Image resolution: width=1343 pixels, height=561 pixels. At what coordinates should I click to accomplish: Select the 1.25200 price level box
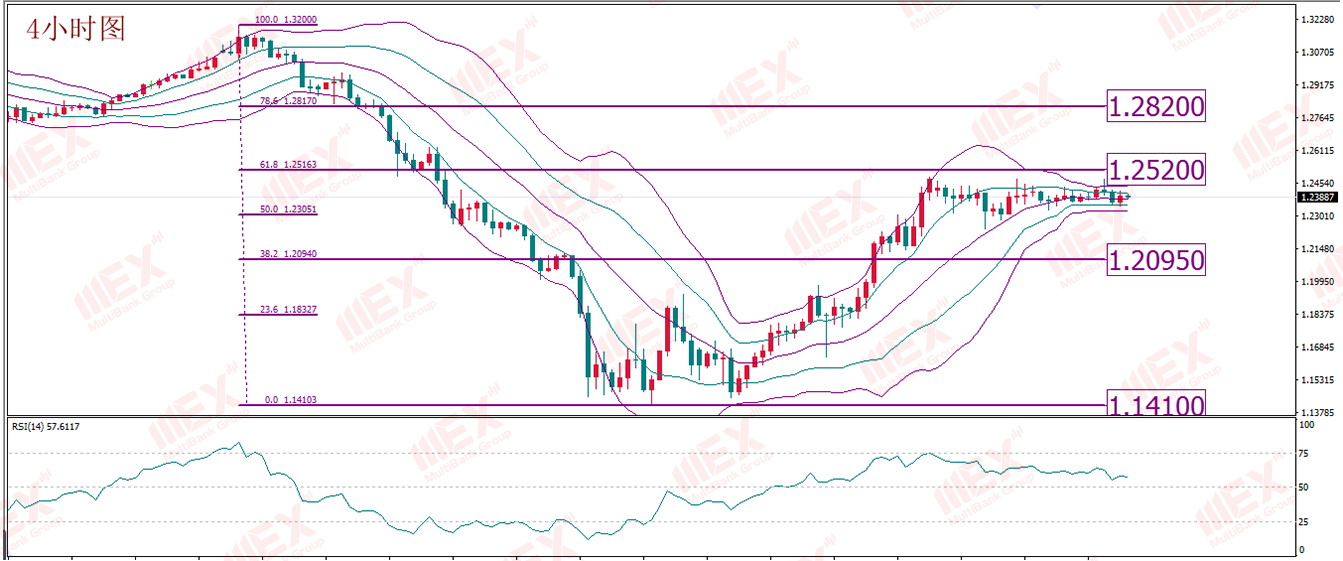click(x=1156, y=170)
